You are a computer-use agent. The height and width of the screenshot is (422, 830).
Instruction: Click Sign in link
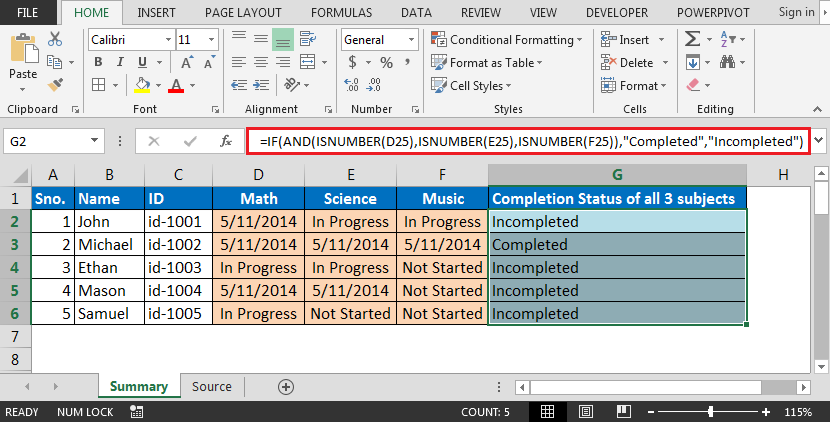click(797, 12)
